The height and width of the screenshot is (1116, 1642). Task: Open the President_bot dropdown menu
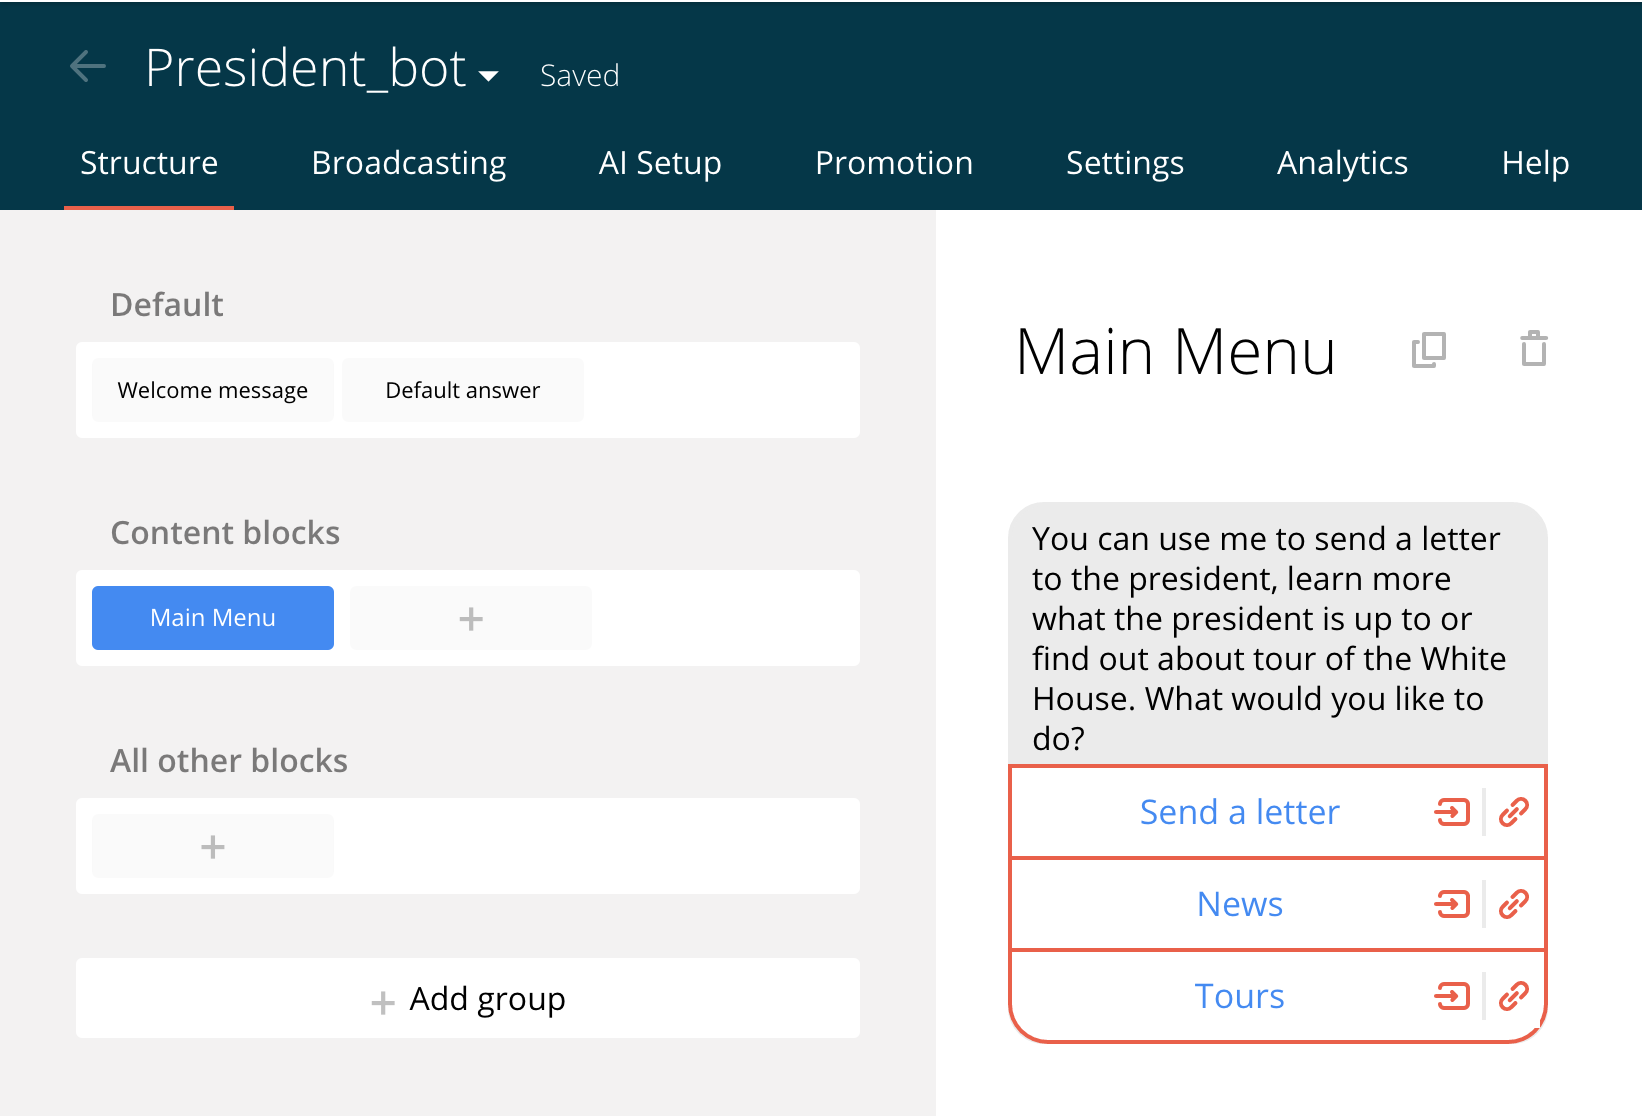coord(489,76)
